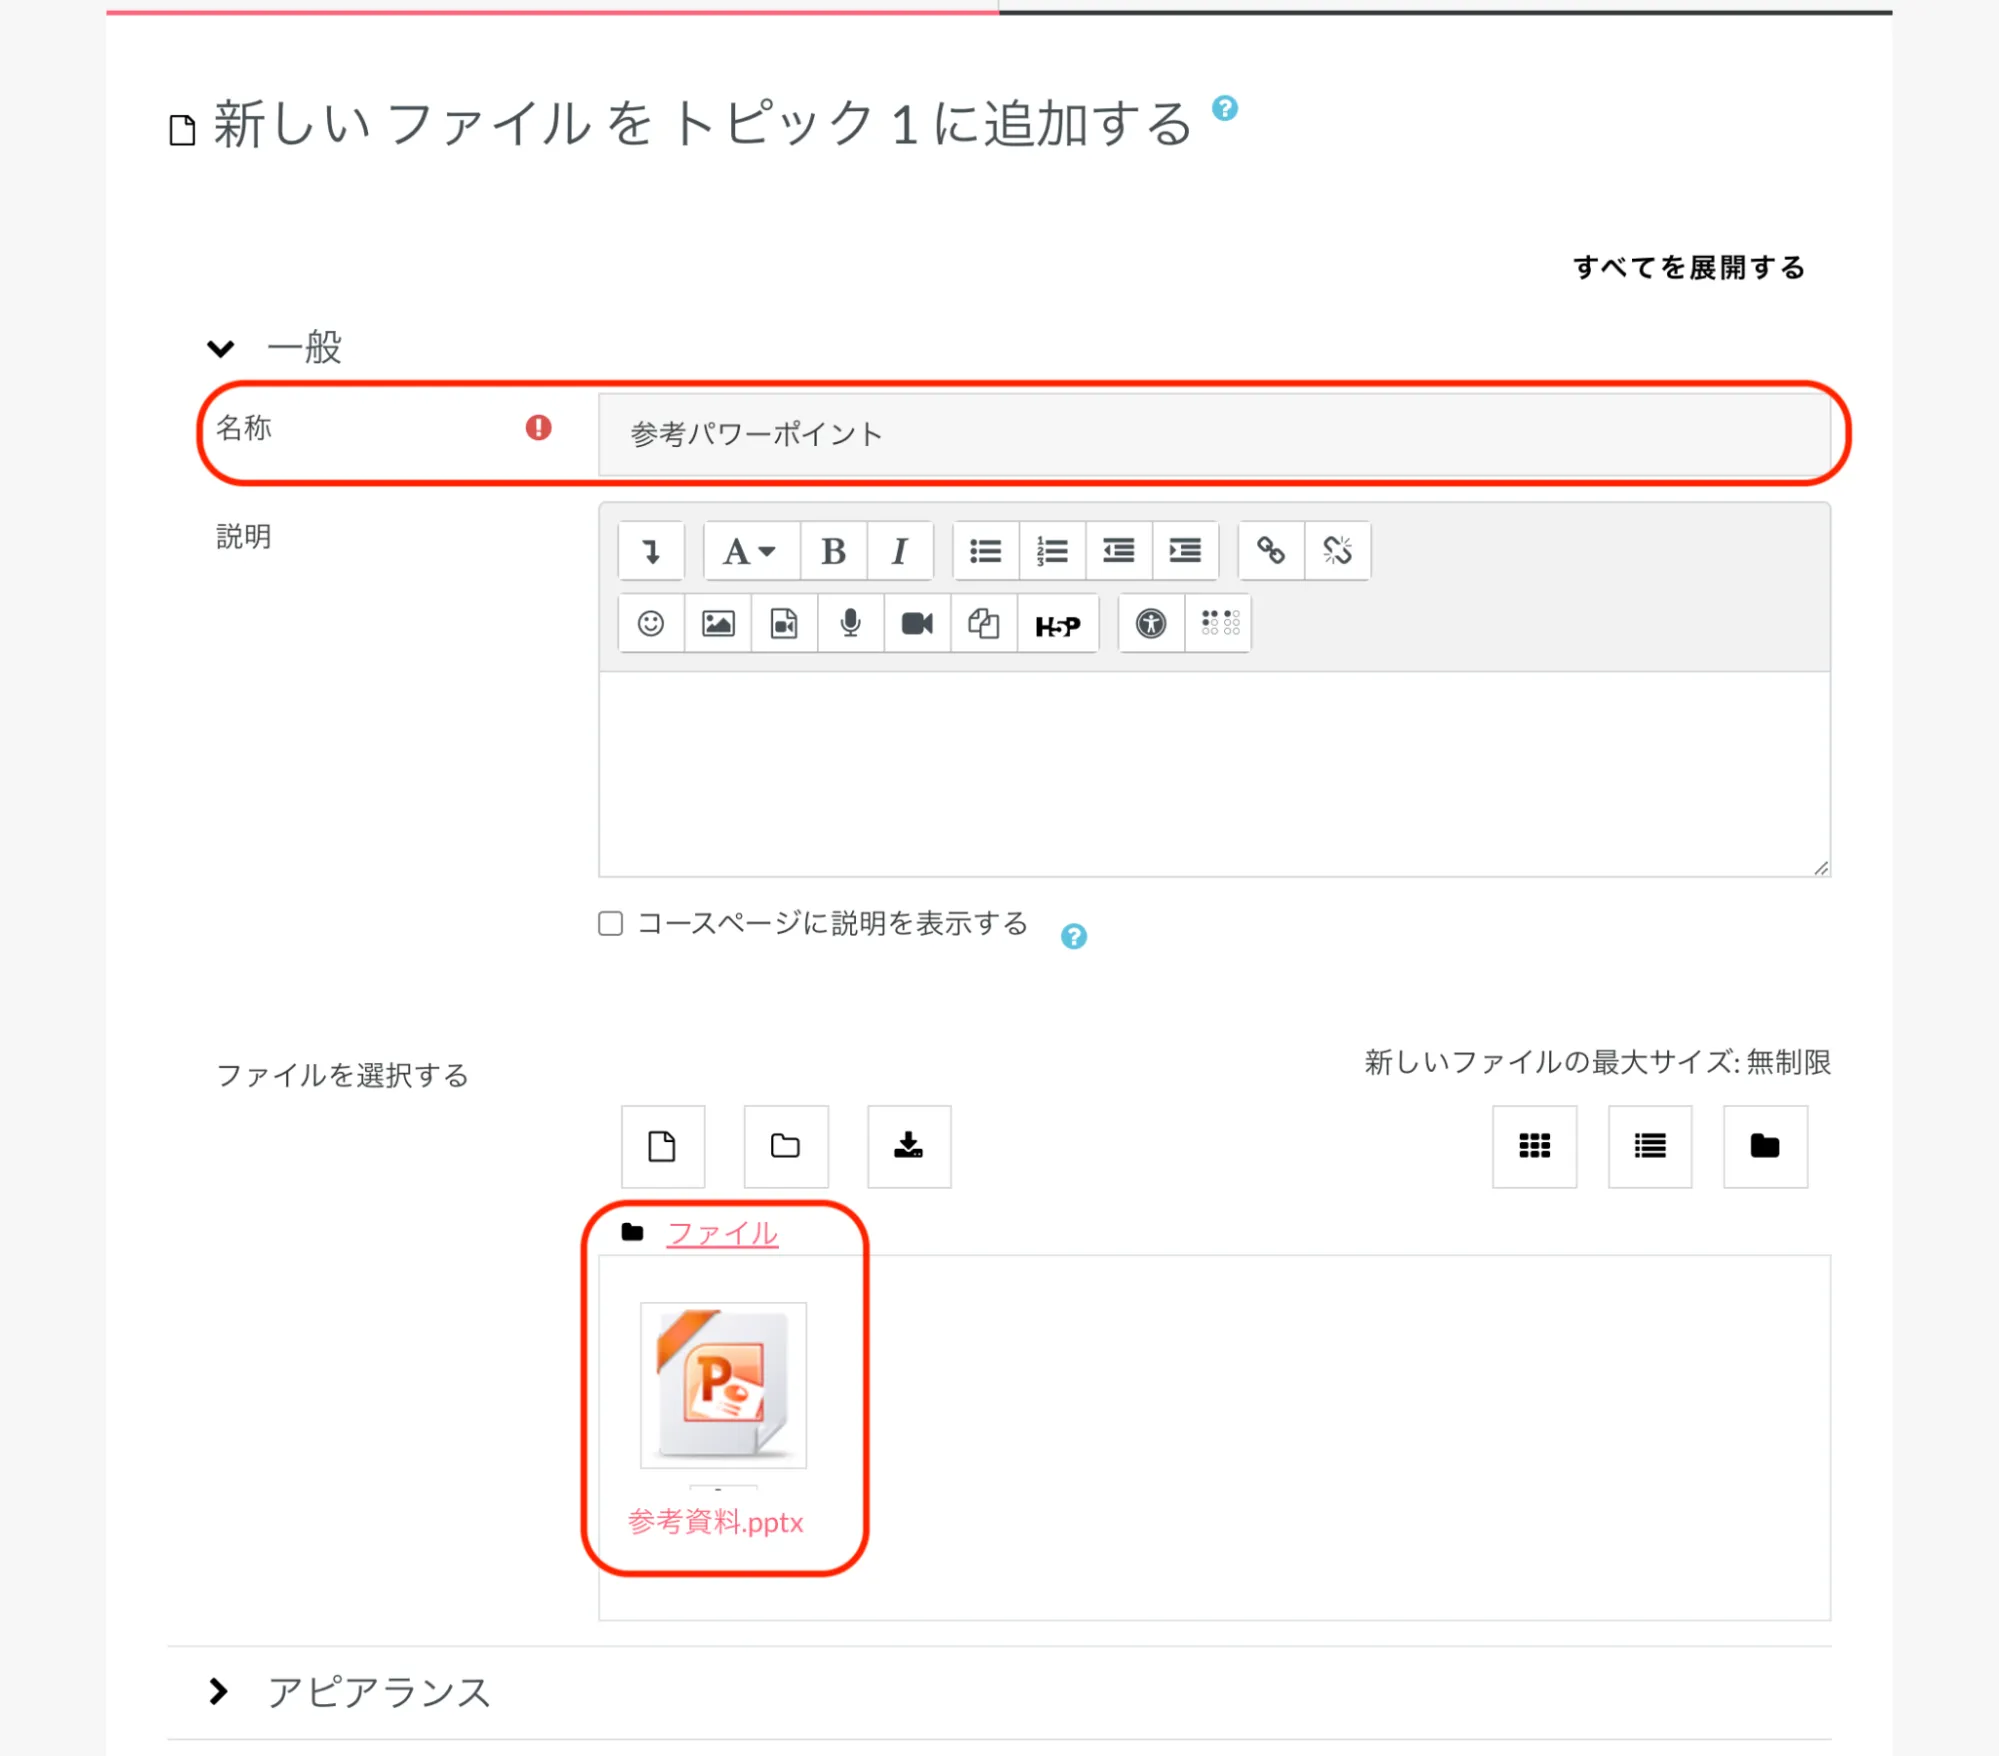Open the accessibility checker icon
This screenshot has width=1999, height=1756.
tap(1151, 624)
